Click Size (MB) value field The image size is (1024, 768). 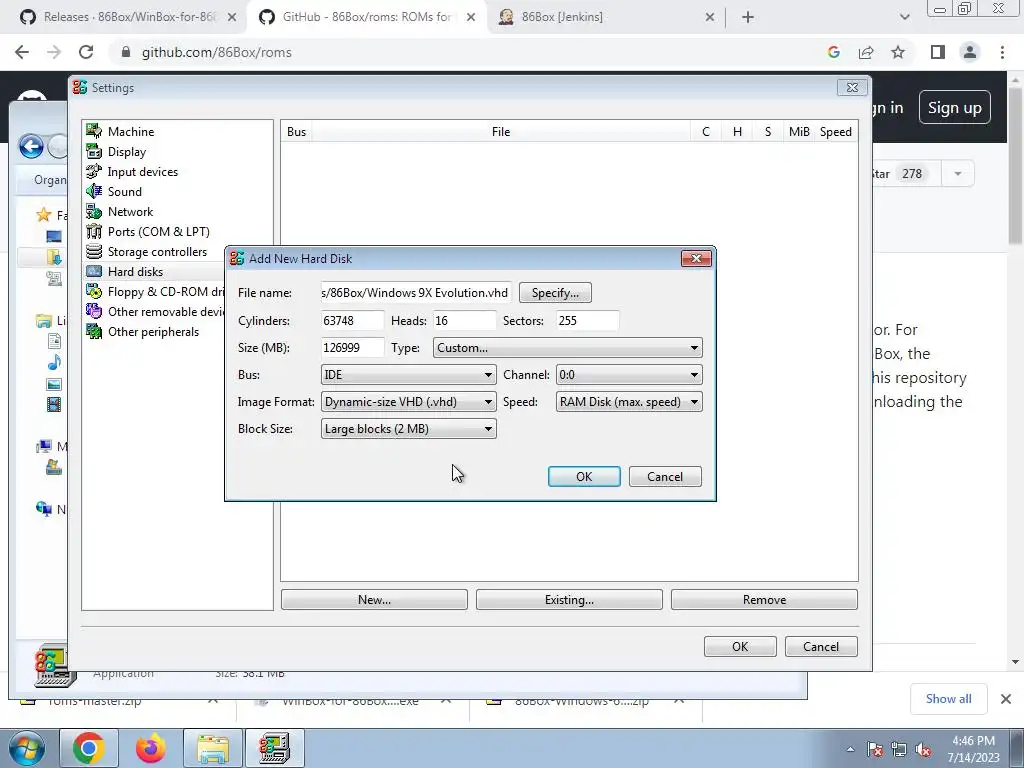(353, 347)
